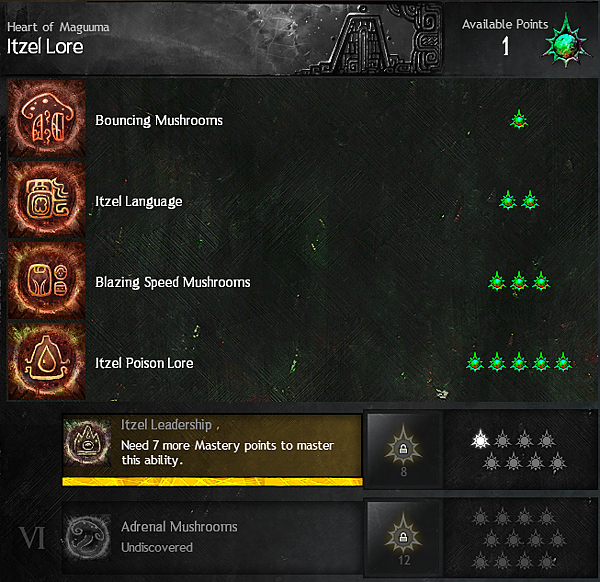The height and width of the screenshot is (582, 600).
Task: Click the Itzel Leadership flame icon
Action: pyautogui.click(x=88, y=442)
